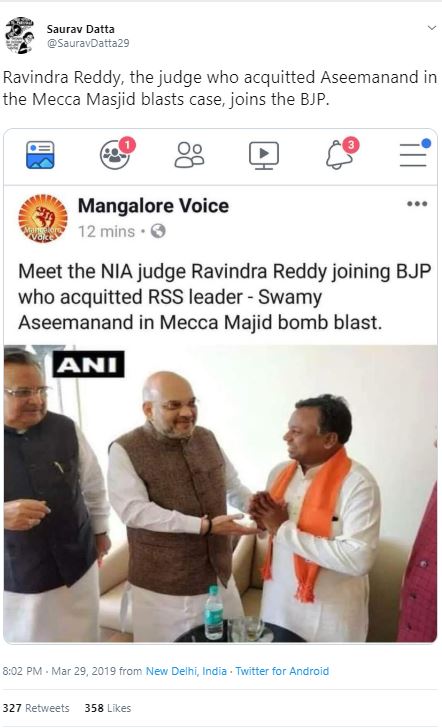Viewport: 442px width, 728px height.
Task: Expand the tweet options chevron
Action: tap(431, 28)
